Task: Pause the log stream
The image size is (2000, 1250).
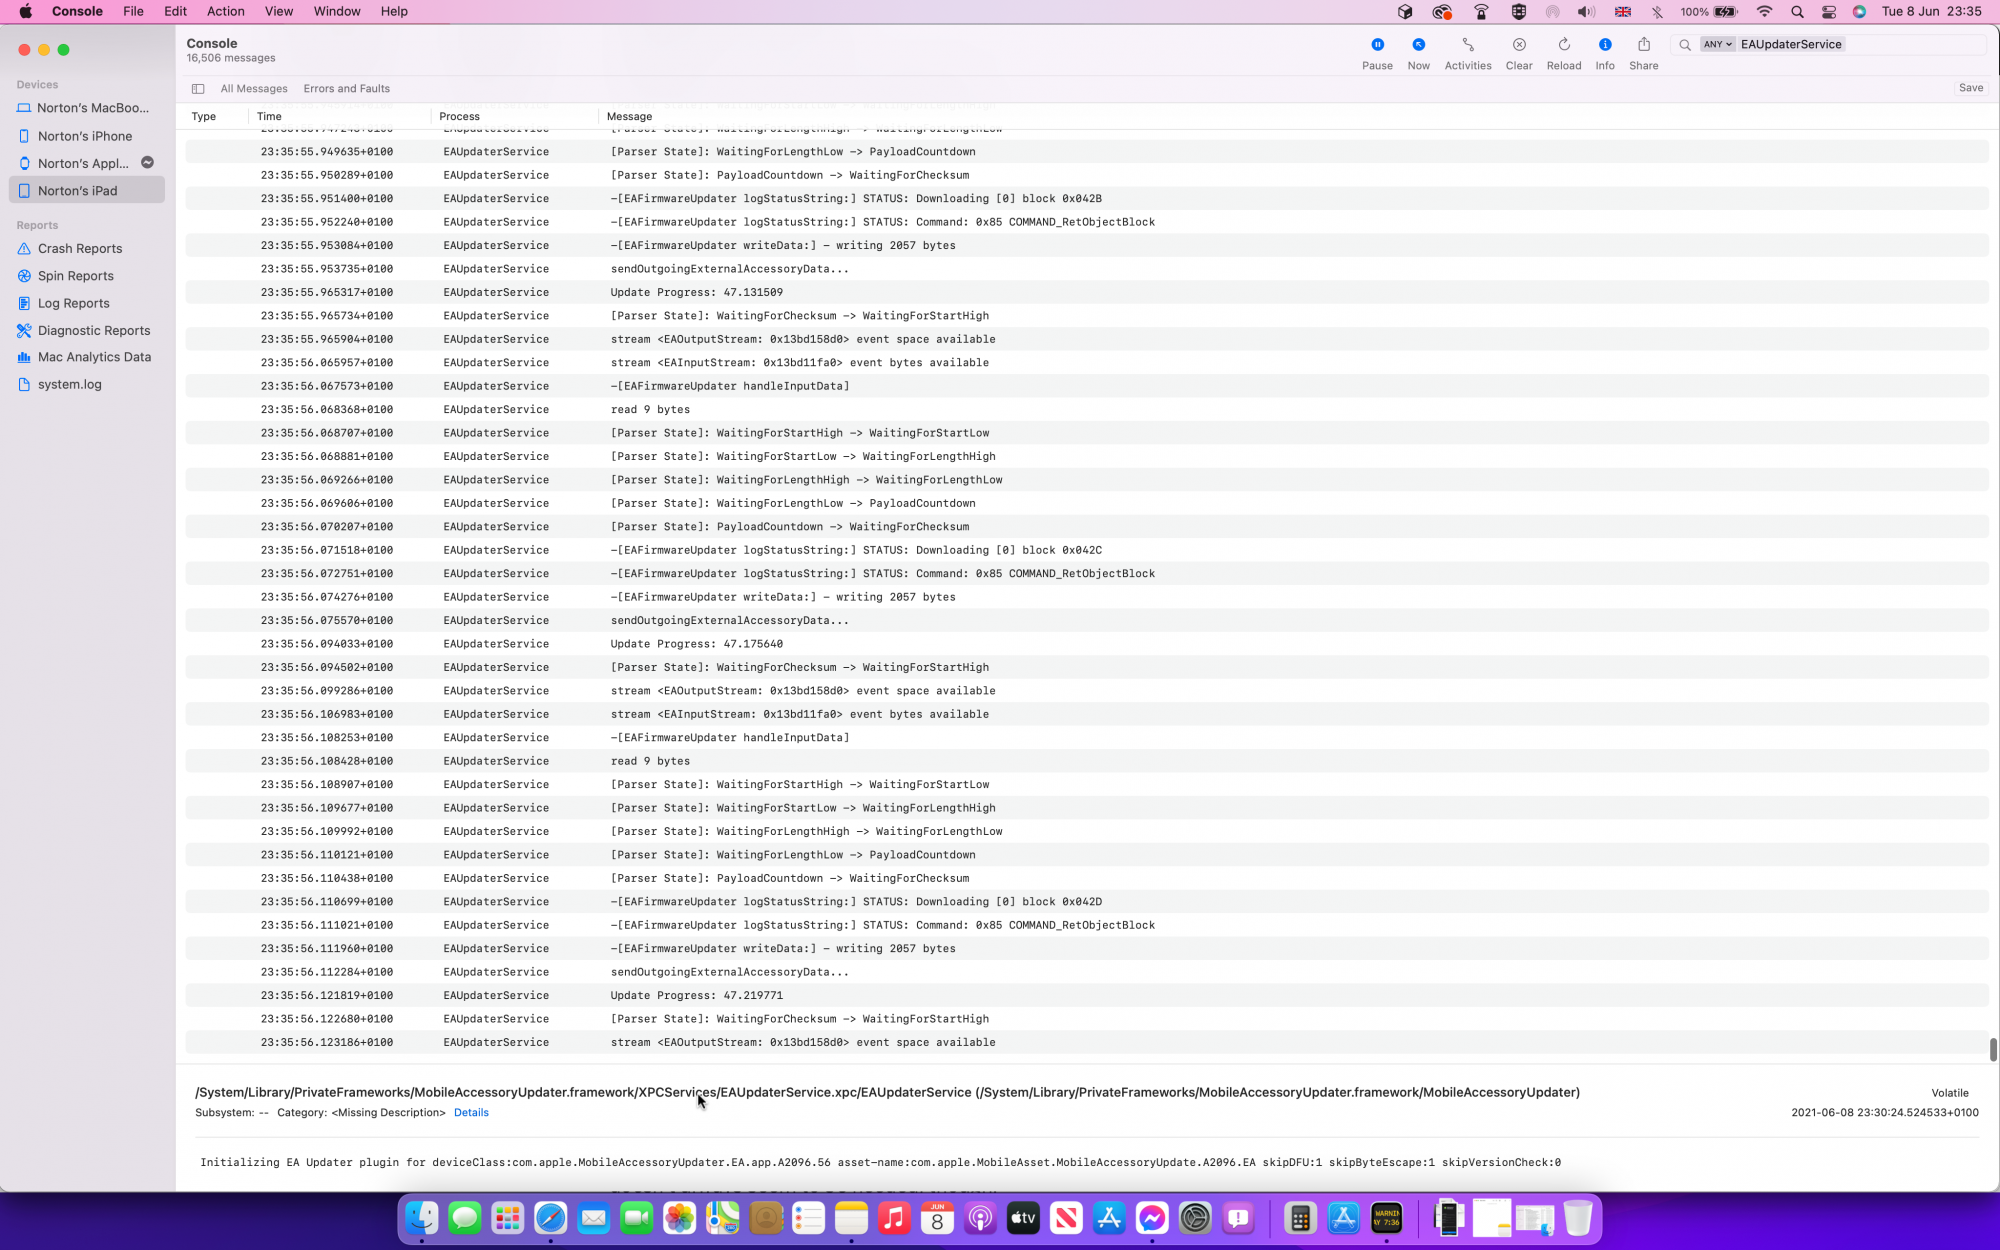Action: tap(1376, 45)
